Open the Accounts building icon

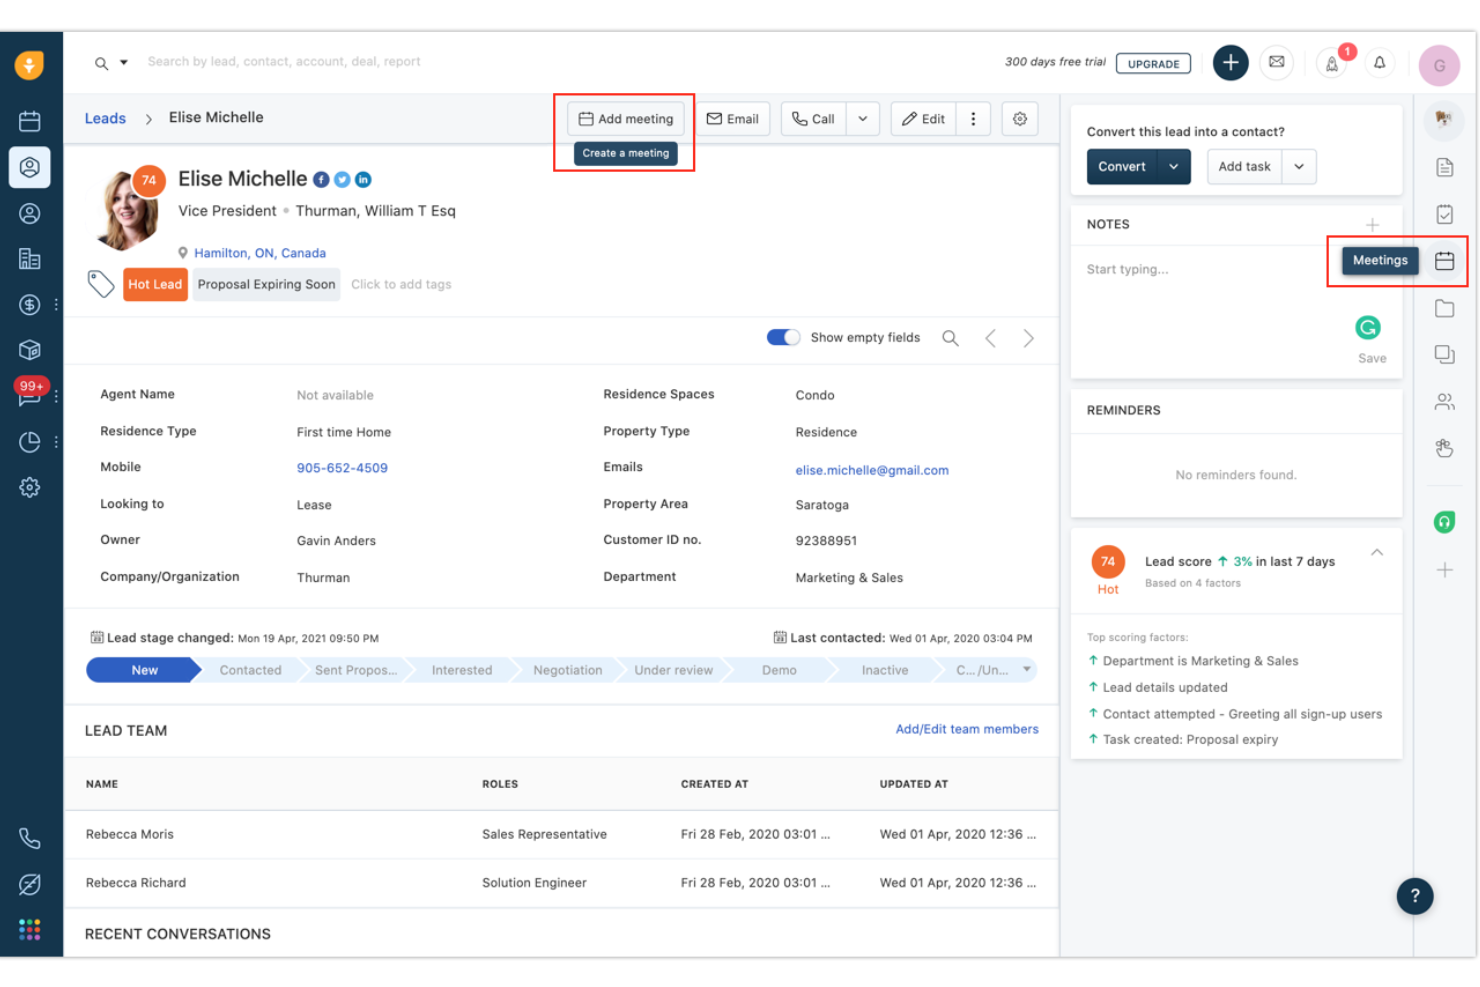29,258
